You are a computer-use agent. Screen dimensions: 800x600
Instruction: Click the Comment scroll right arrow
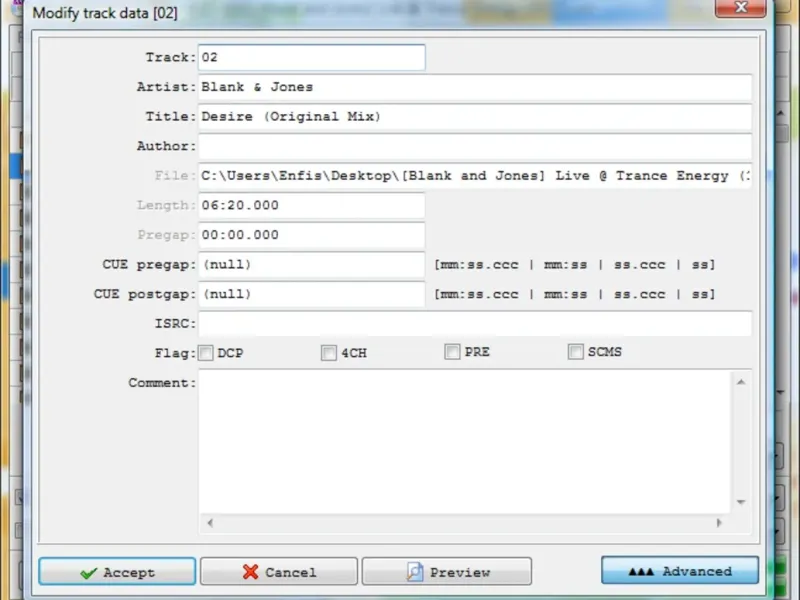pyautogui.click(x=719, y=522)
